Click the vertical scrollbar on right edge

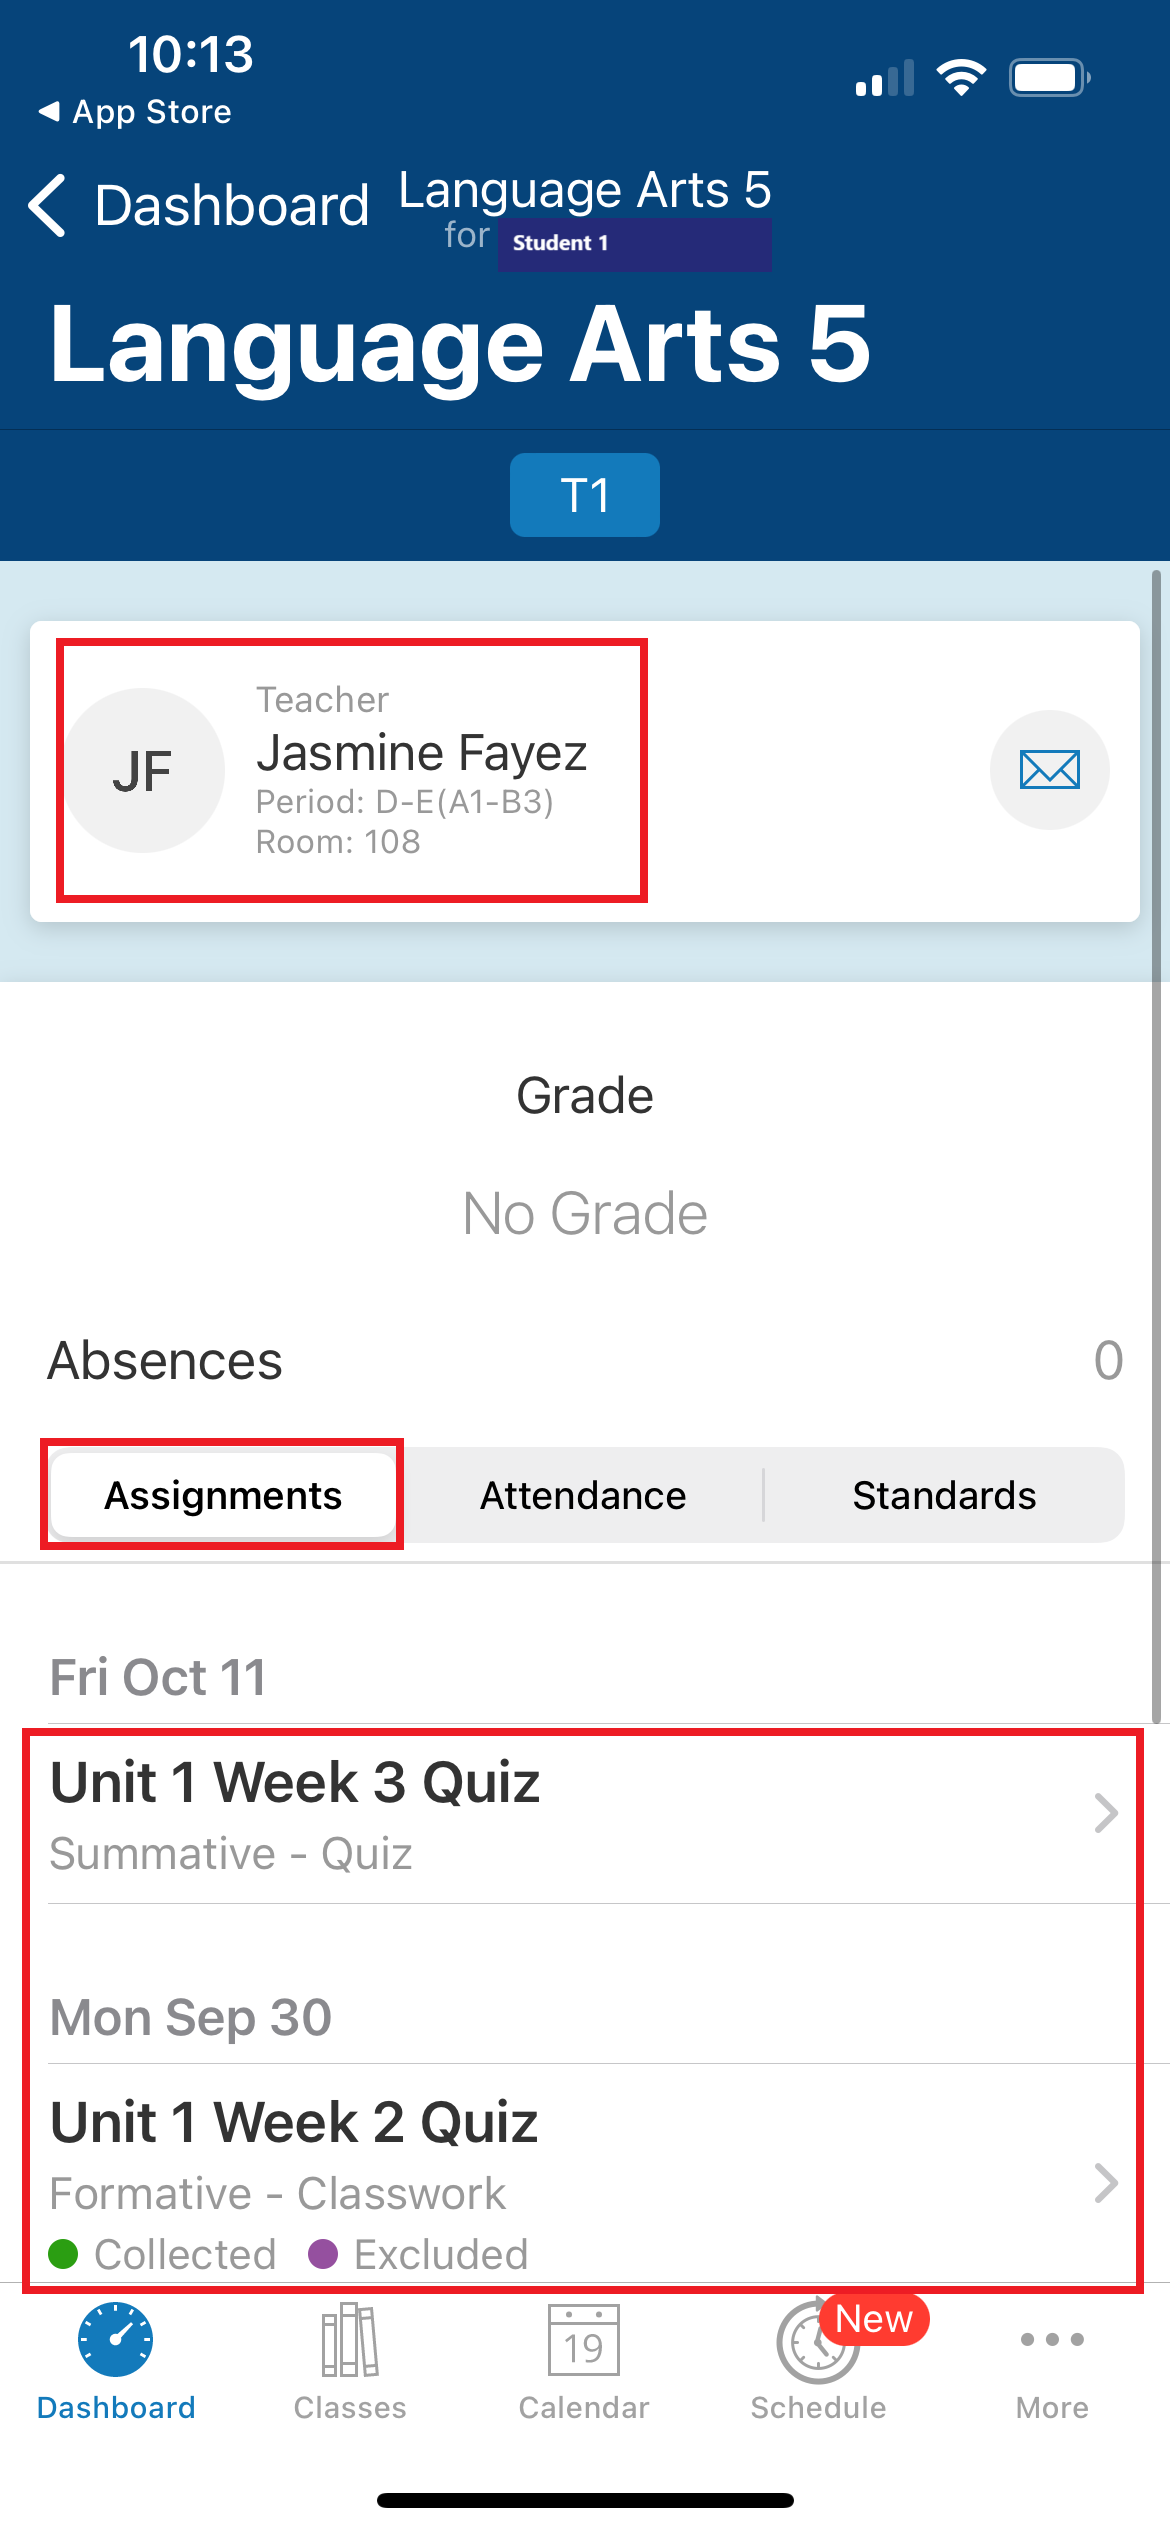point(1156,1146)
